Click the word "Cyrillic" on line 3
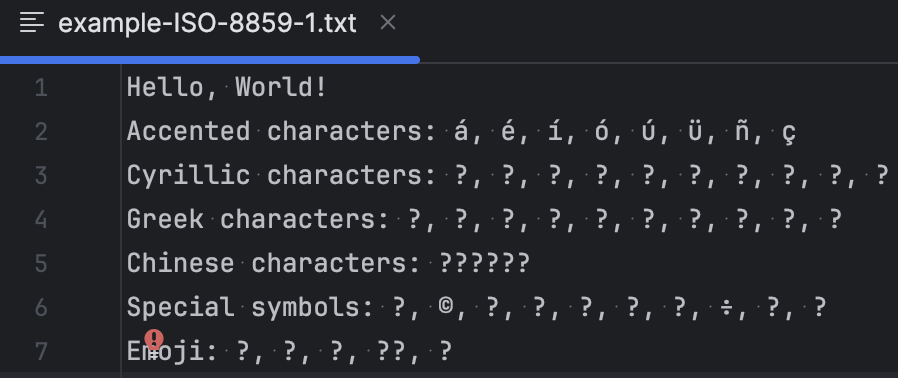Image resolution: width=898 pixels, height=378 pixels. [188, 176]
